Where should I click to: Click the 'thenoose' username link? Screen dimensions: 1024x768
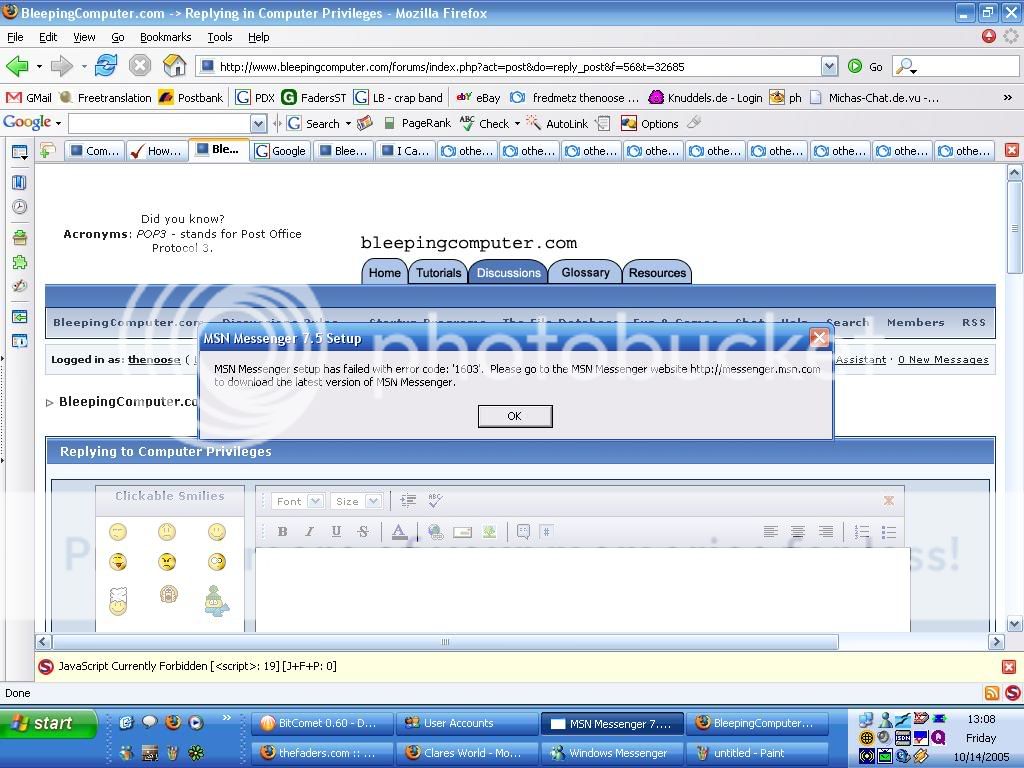tap(154, 360)
